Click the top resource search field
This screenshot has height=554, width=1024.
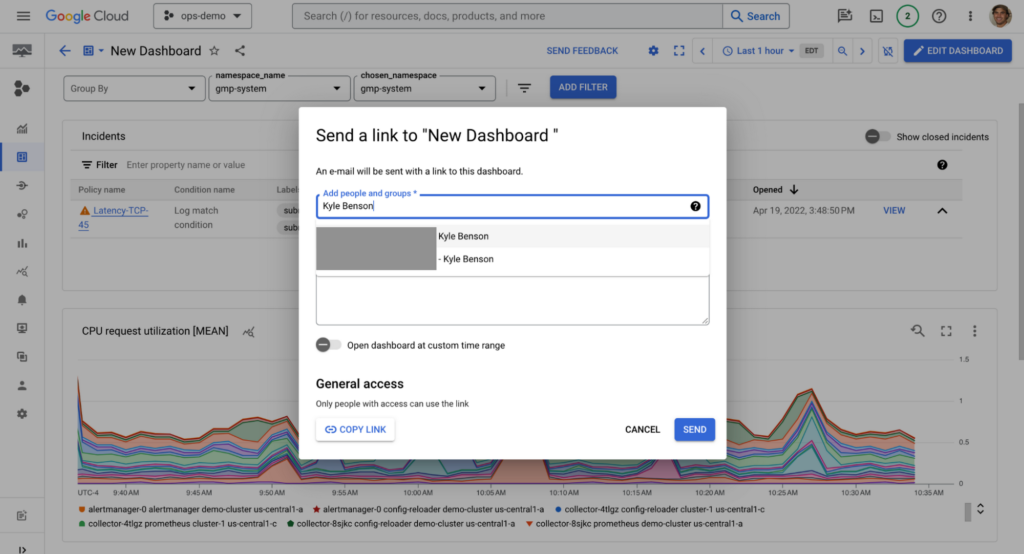click(x=507, y=16)
